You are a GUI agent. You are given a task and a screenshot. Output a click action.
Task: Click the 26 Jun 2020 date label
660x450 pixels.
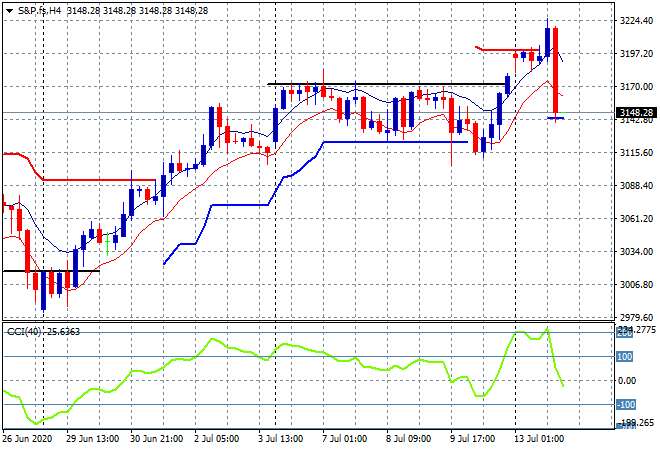point(27,439)
